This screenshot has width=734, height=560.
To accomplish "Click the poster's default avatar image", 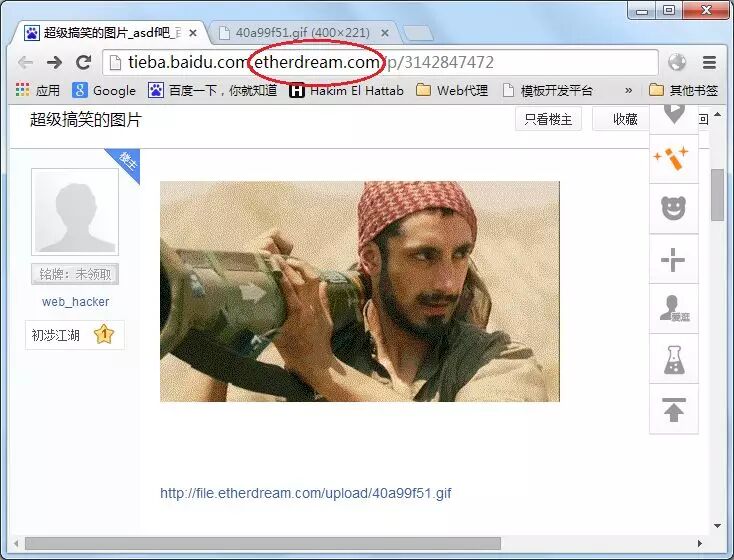I will pos(75,212).
